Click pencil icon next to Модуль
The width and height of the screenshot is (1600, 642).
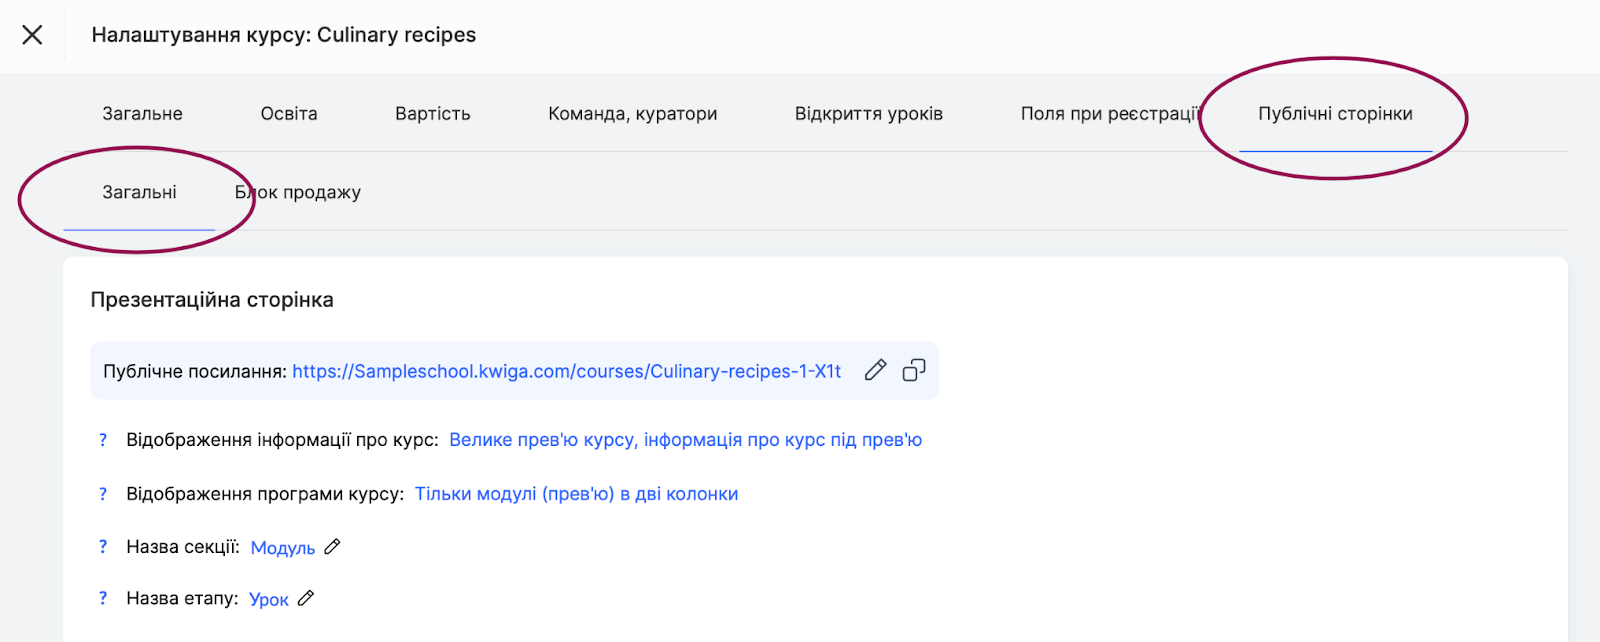tap(333, 546)
